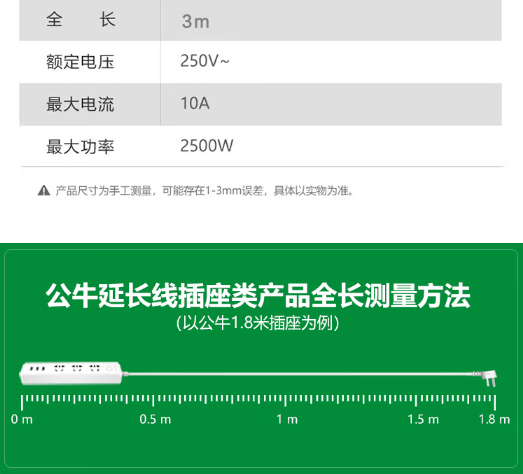Click the plug at cable end
Image resolution: width=523 pixels, height=474 pixels.
488,378
